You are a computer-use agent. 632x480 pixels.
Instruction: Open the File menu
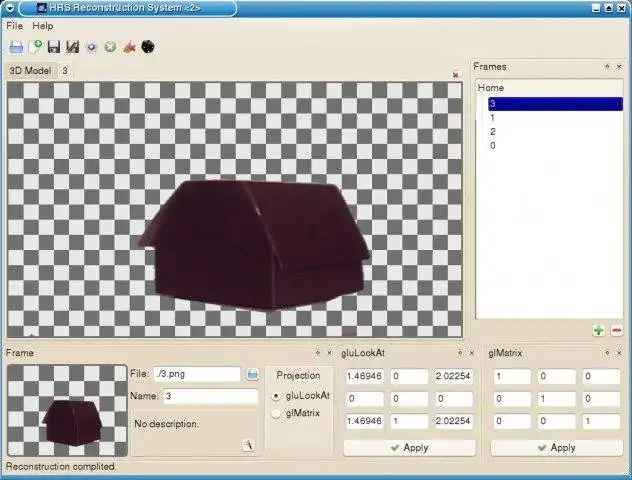click(x=15, y=25)
